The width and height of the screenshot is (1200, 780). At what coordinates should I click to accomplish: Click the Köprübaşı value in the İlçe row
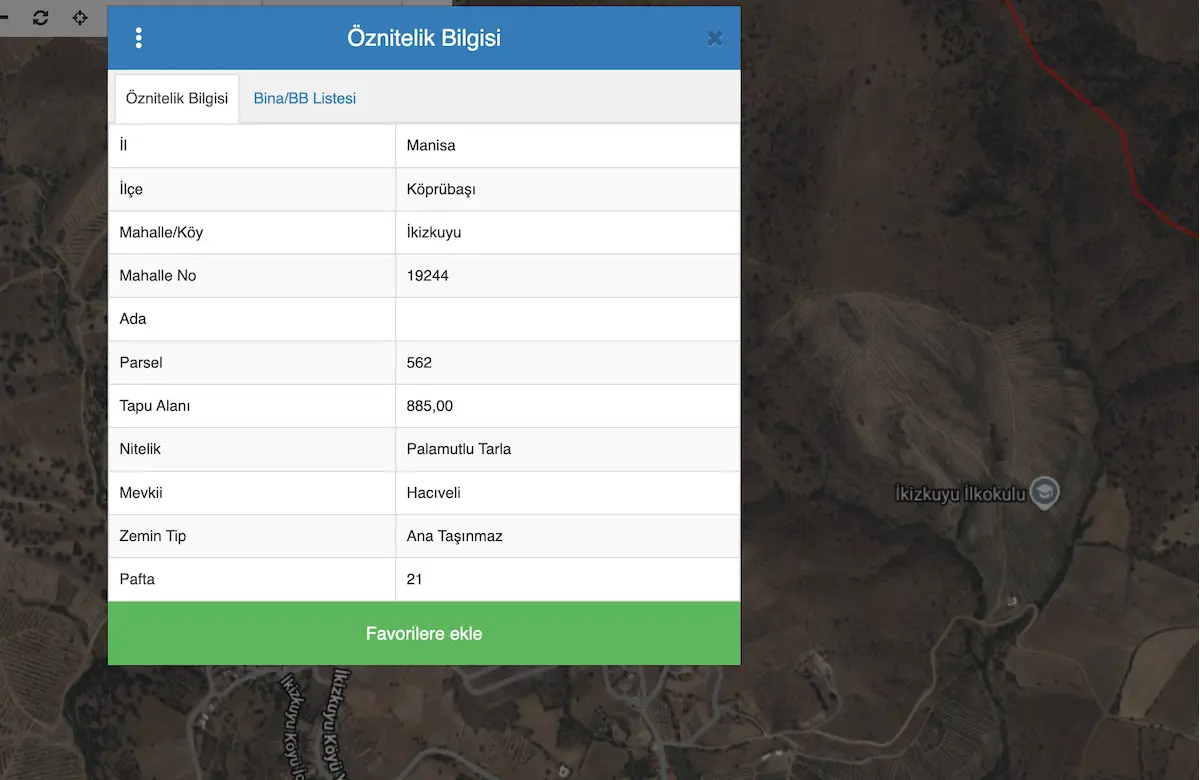click(x=441, y=189)
